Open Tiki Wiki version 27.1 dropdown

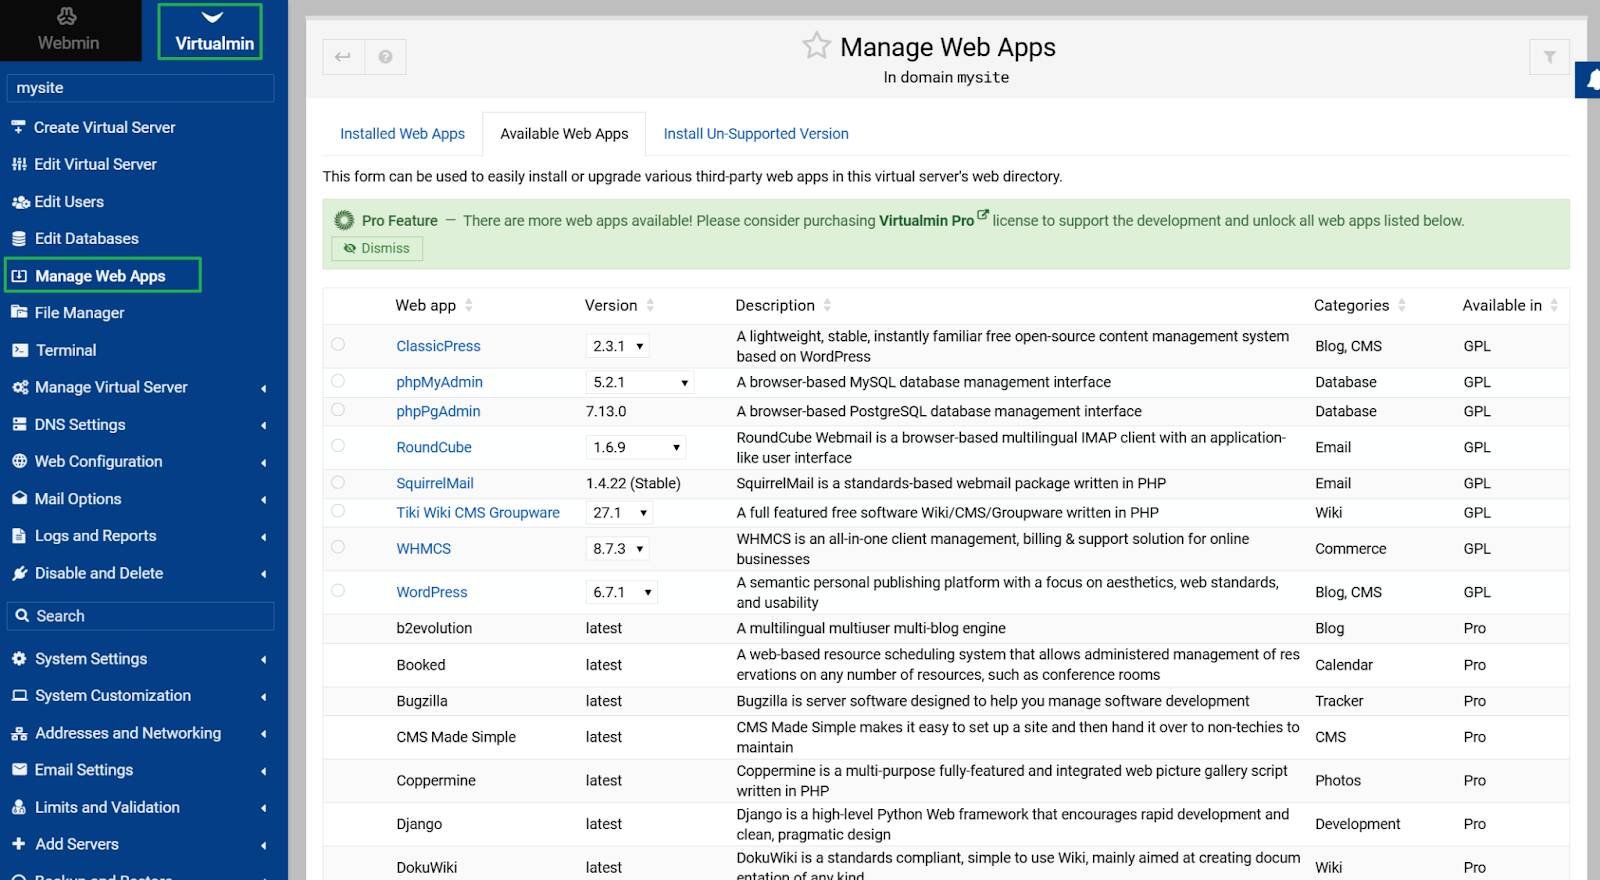(620, 513)
